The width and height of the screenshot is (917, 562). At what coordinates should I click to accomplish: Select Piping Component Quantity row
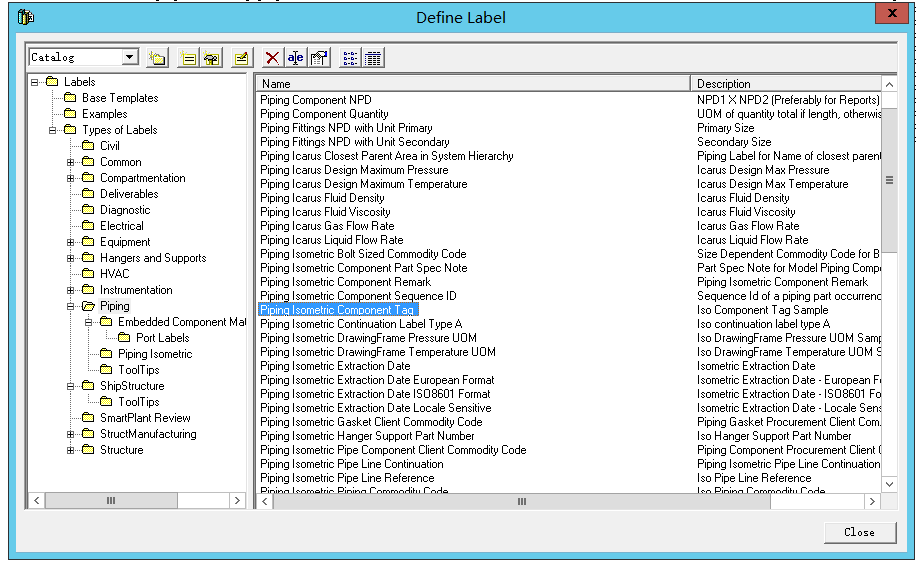(x=324, y=114)
